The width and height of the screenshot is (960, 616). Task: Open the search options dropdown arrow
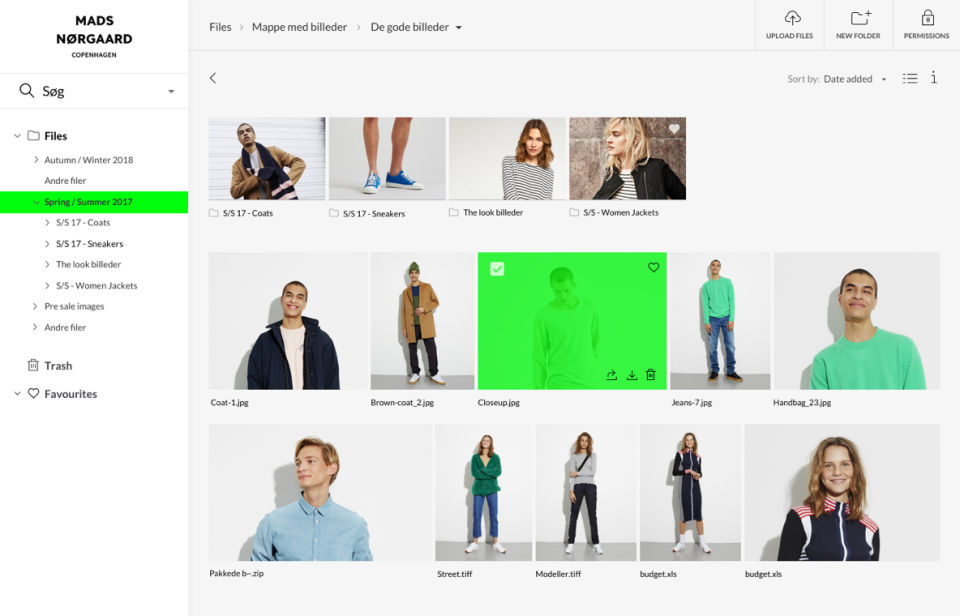(171, 91)
